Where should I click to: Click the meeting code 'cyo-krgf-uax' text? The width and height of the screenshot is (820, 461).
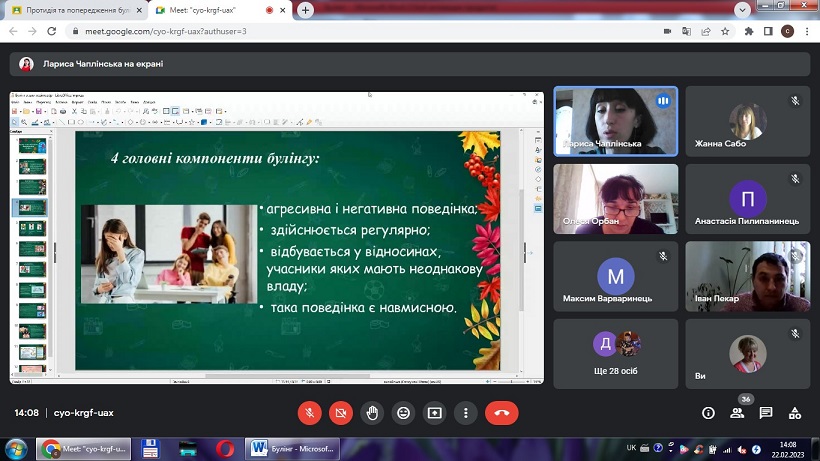[x=84, y=413]
